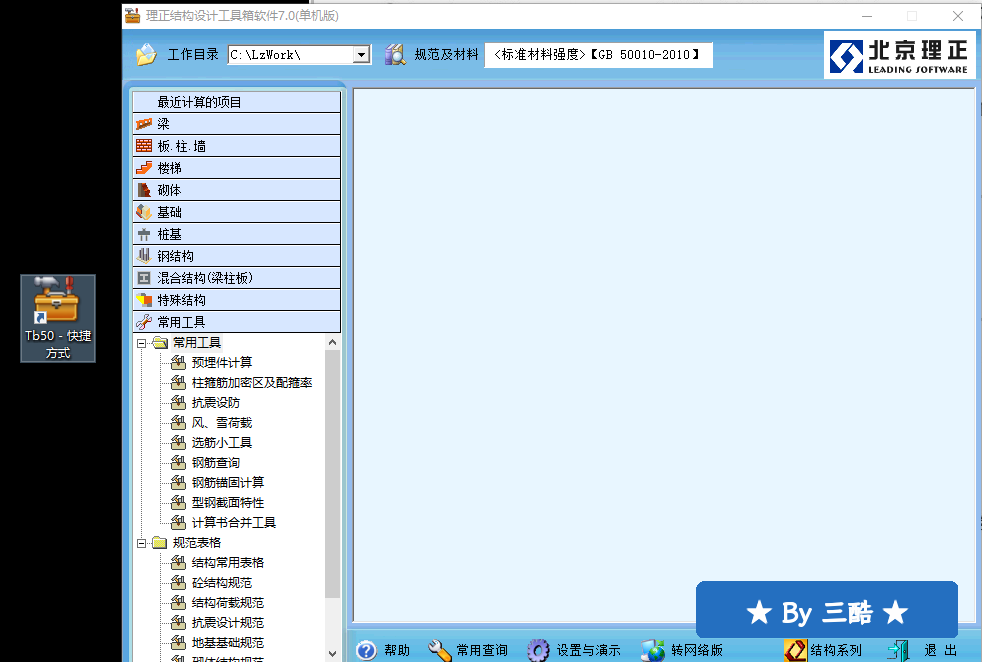982x662 pixels.
Task: Open 抗震设计规范 tree item
Action: click(228, 623)
